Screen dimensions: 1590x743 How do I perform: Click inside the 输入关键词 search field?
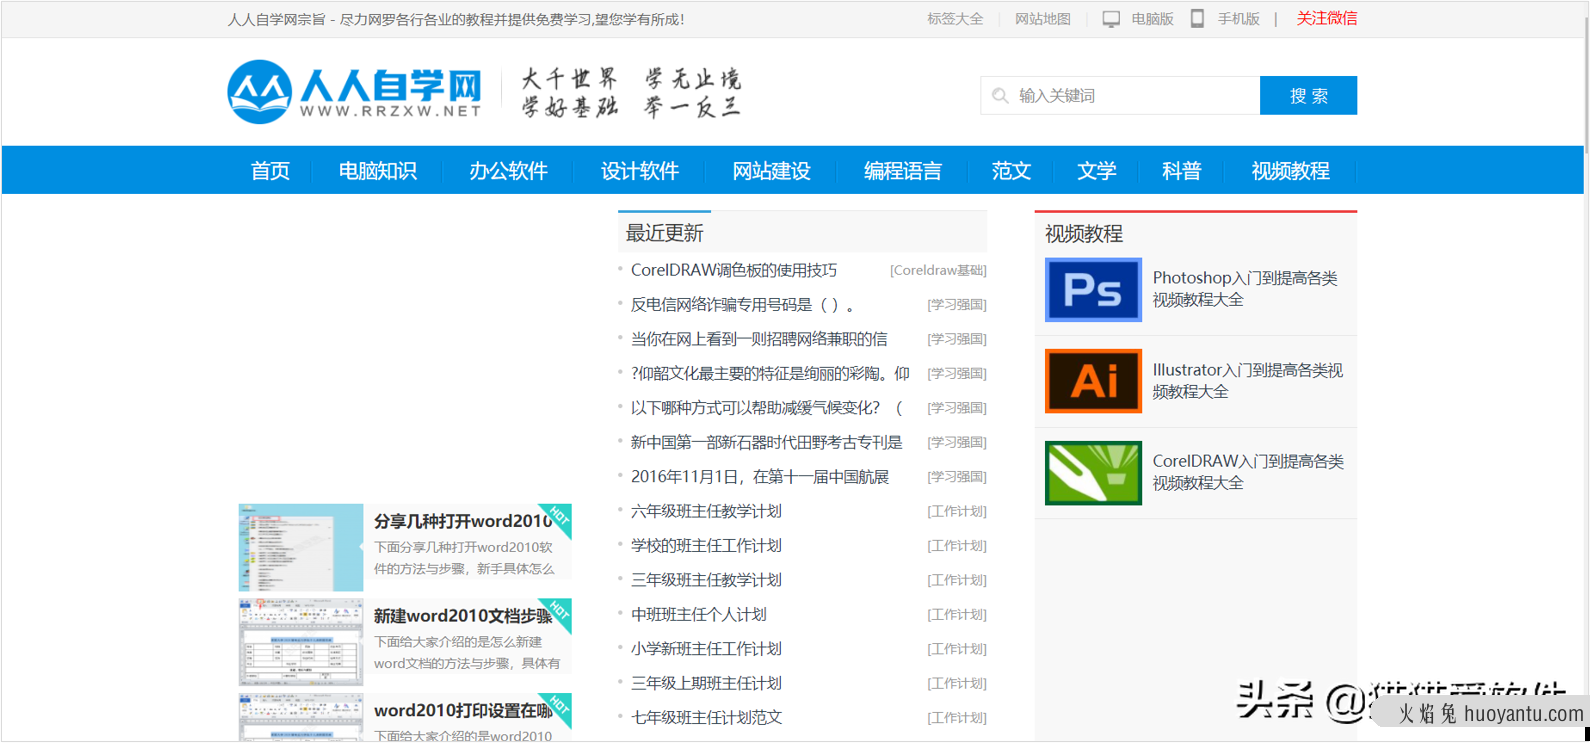click(1120, 96)
